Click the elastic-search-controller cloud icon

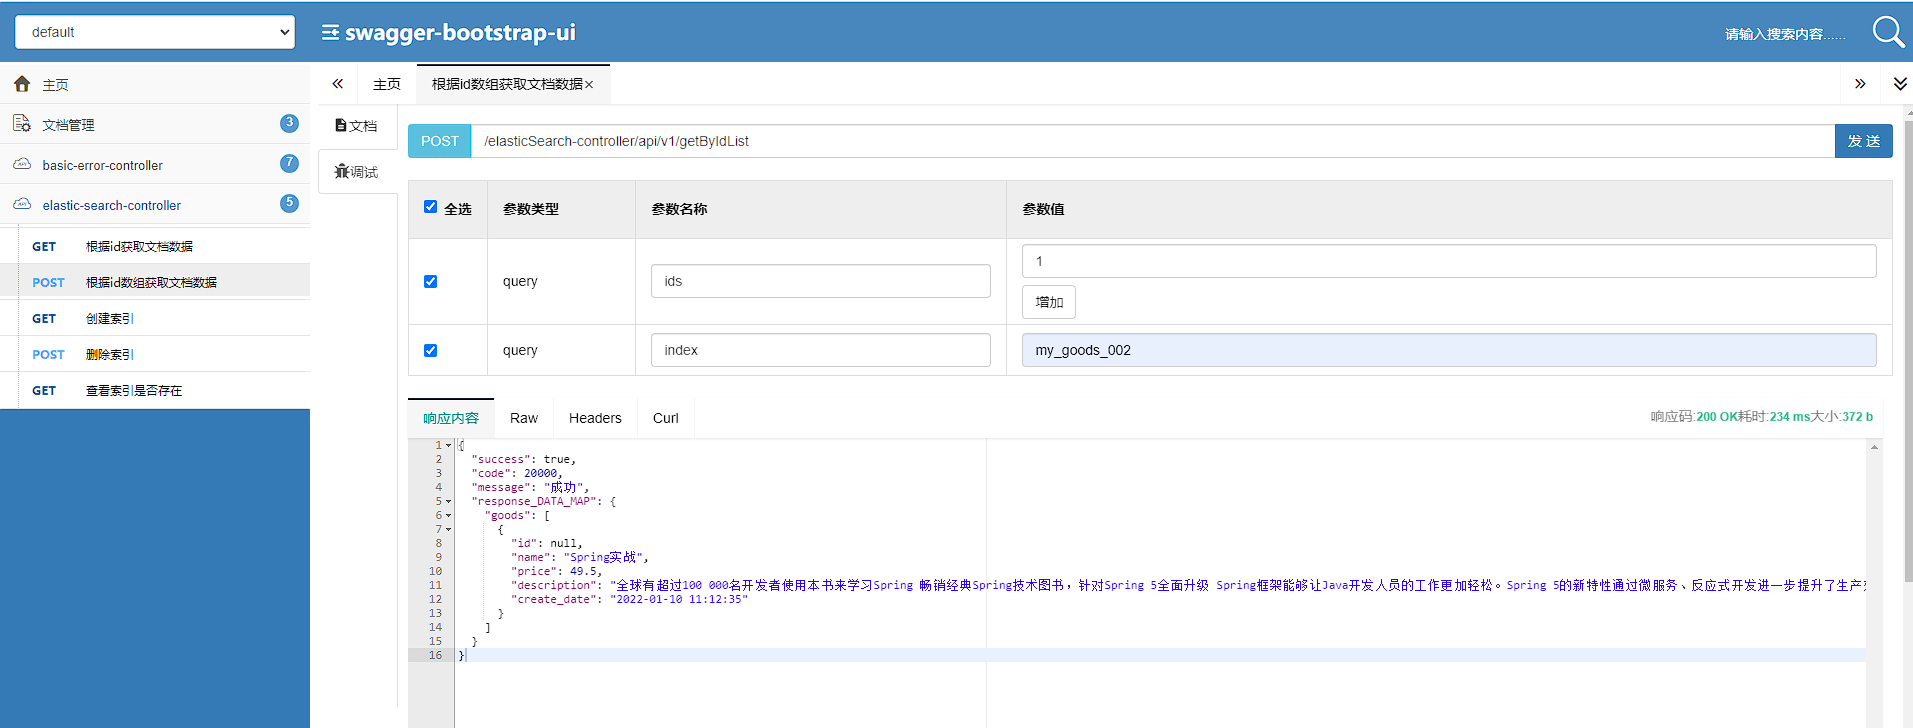[22, 204]
